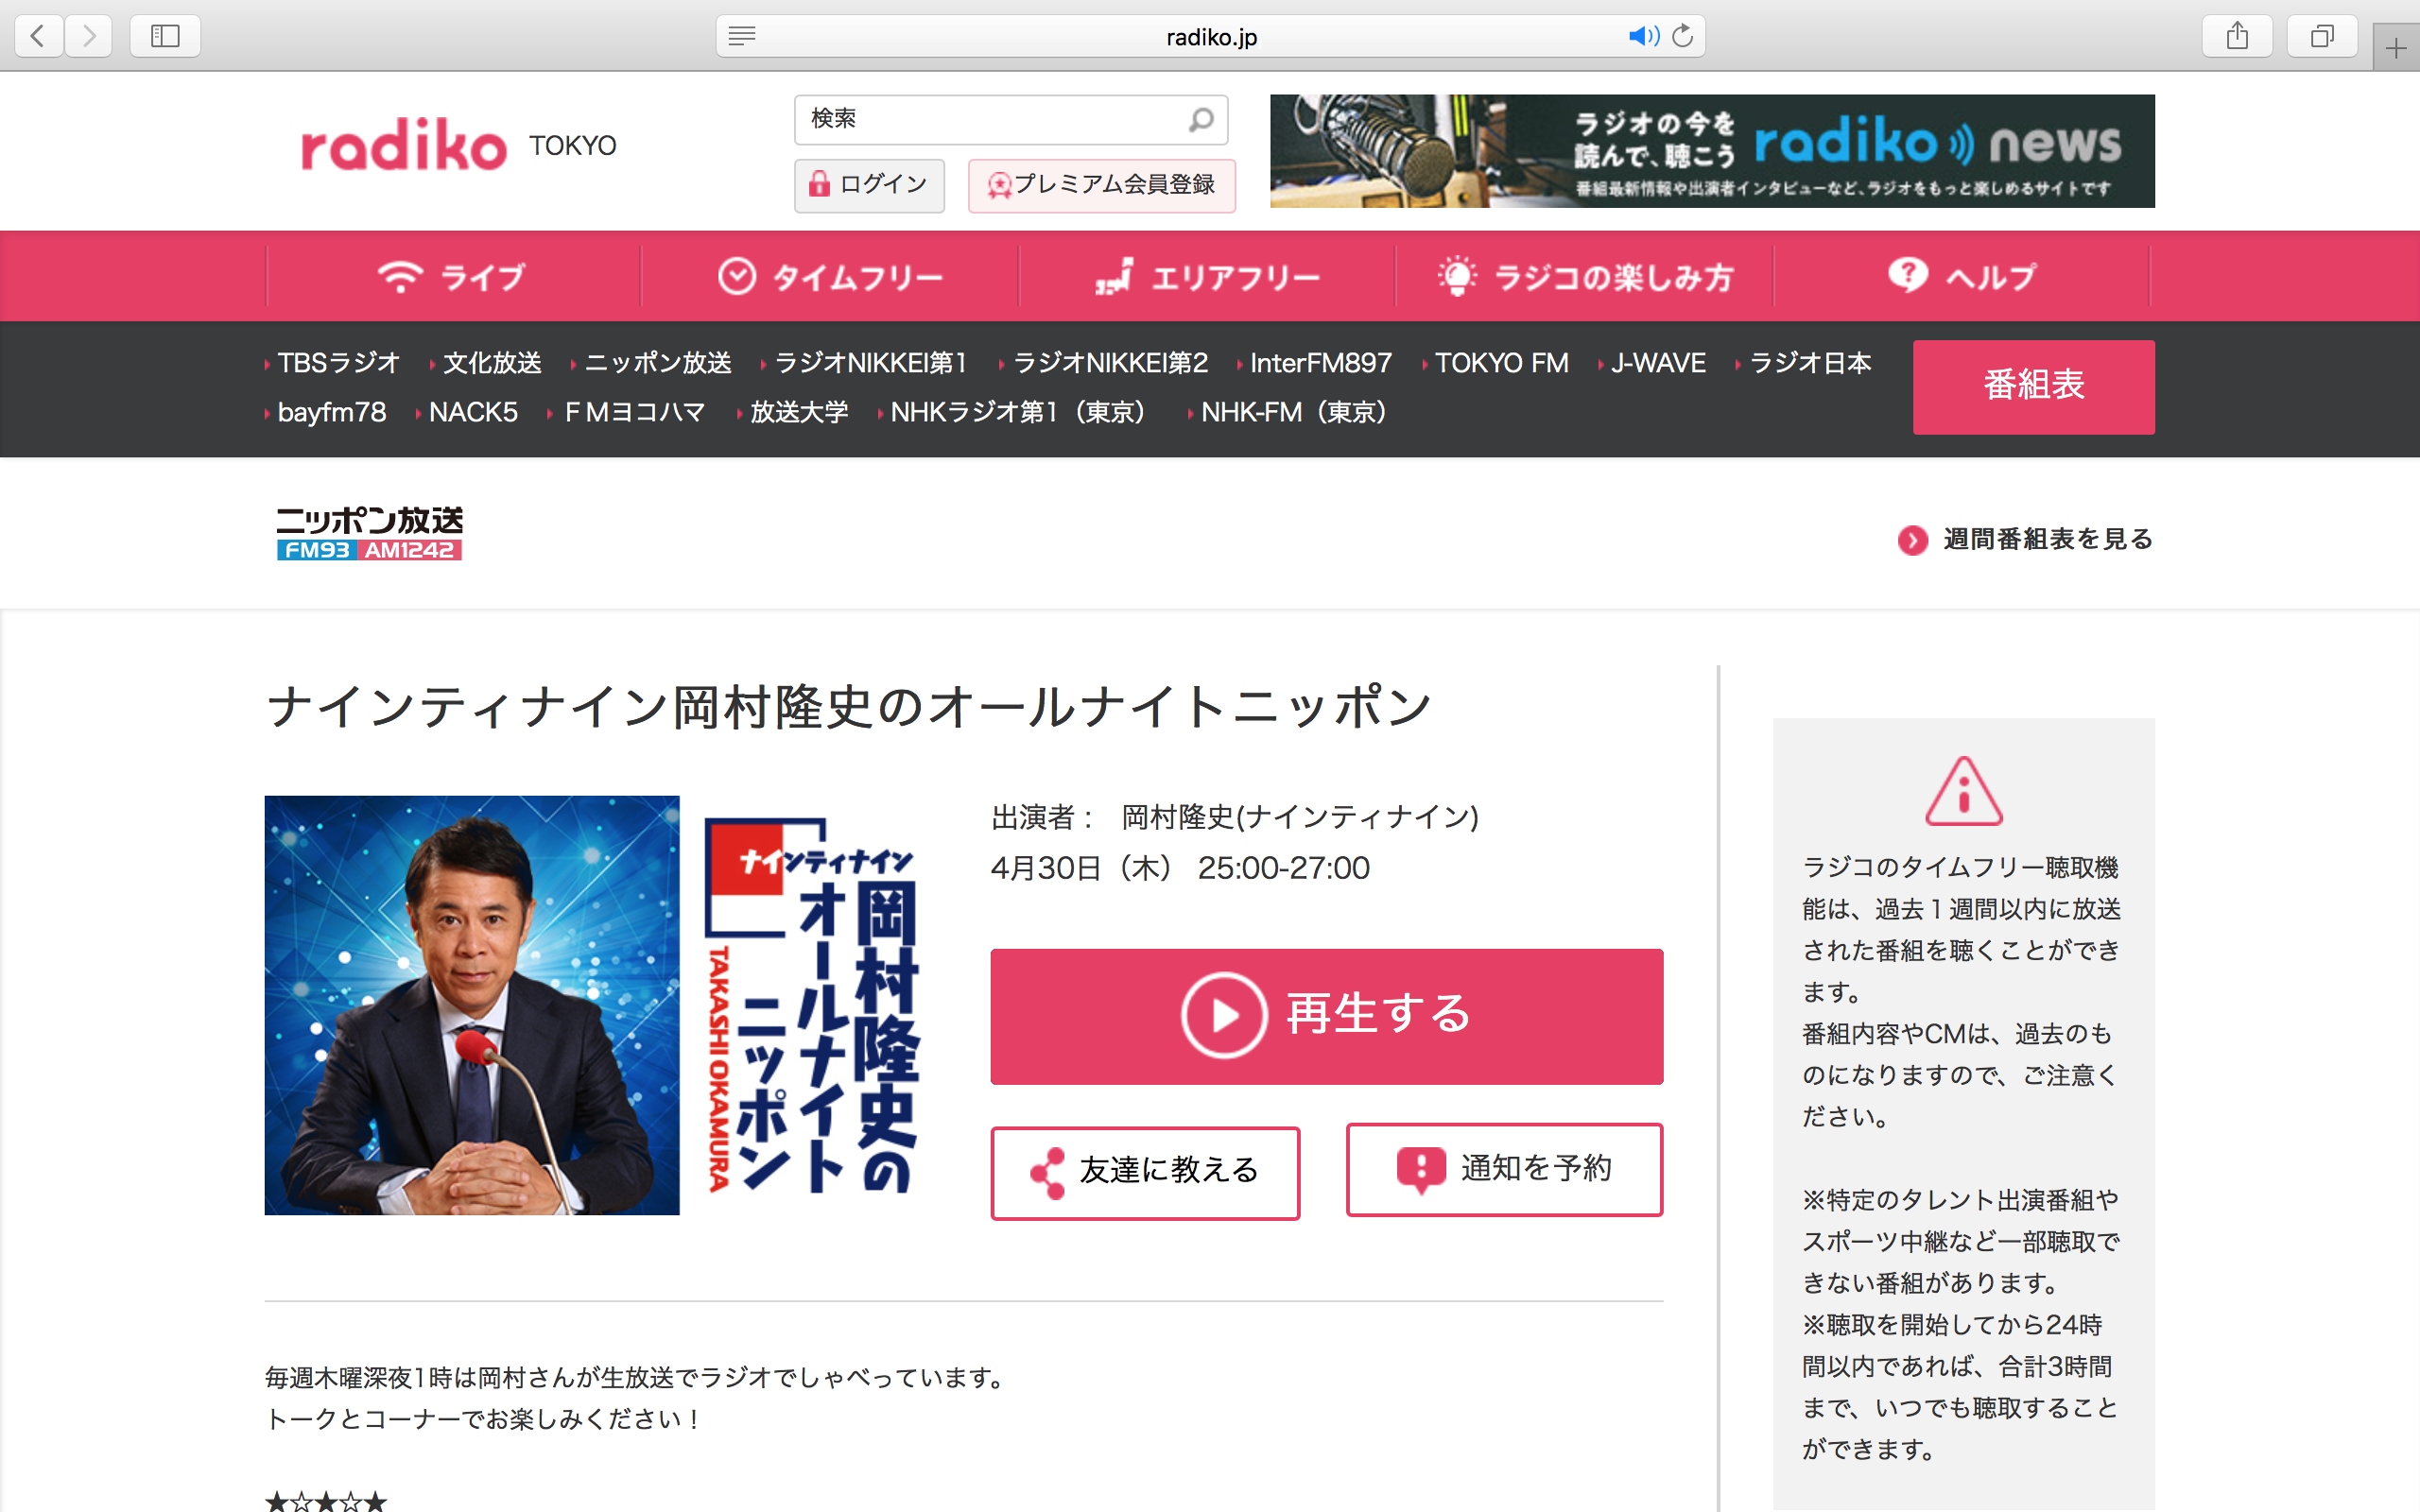The height and width of the screenshot is (1512, 2420).
Task: Switch to the ライブ tab
Action: pyautogui.click(x=453, y=276)
